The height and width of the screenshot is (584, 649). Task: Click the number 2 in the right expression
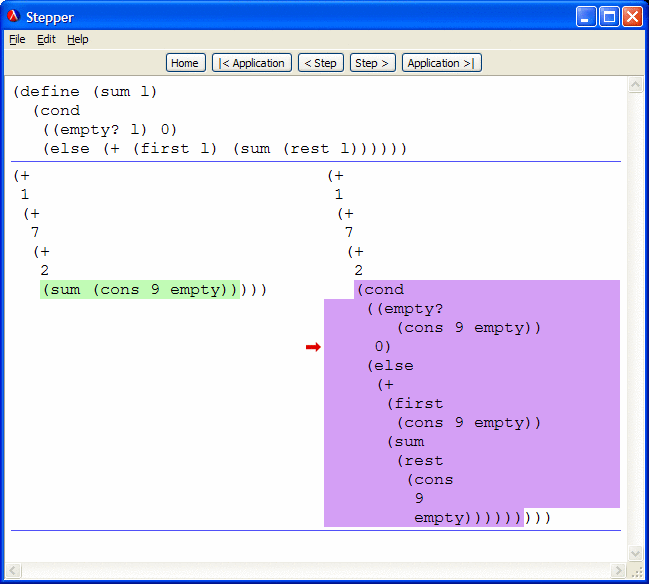point(359,270)
